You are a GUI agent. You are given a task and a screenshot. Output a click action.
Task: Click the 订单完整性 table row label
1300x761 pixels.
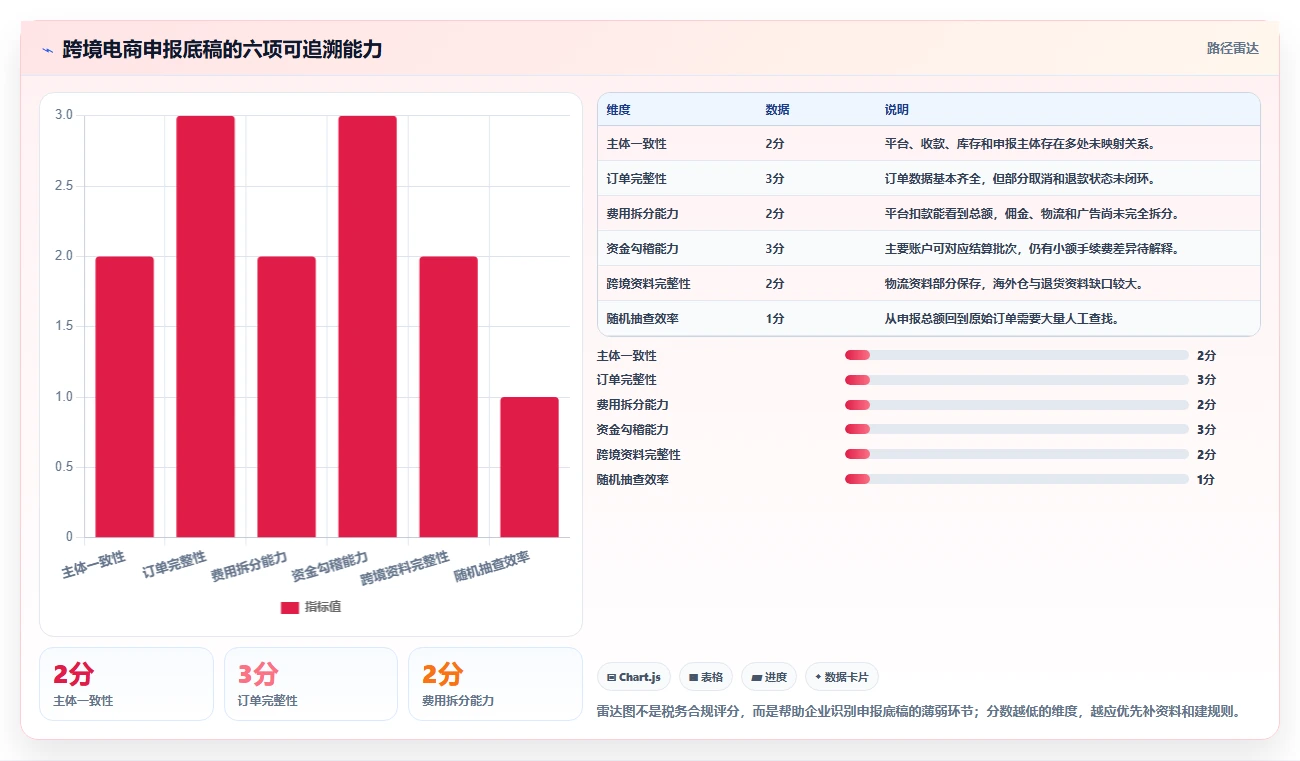pos(636,179)
